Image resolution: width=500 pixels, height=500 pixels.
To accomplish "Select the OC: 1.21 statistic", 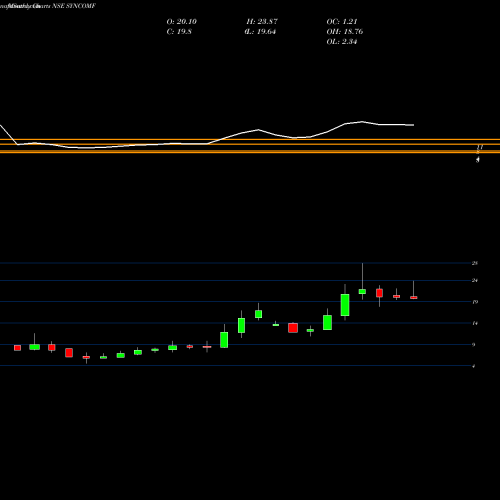I will (342, 22).
